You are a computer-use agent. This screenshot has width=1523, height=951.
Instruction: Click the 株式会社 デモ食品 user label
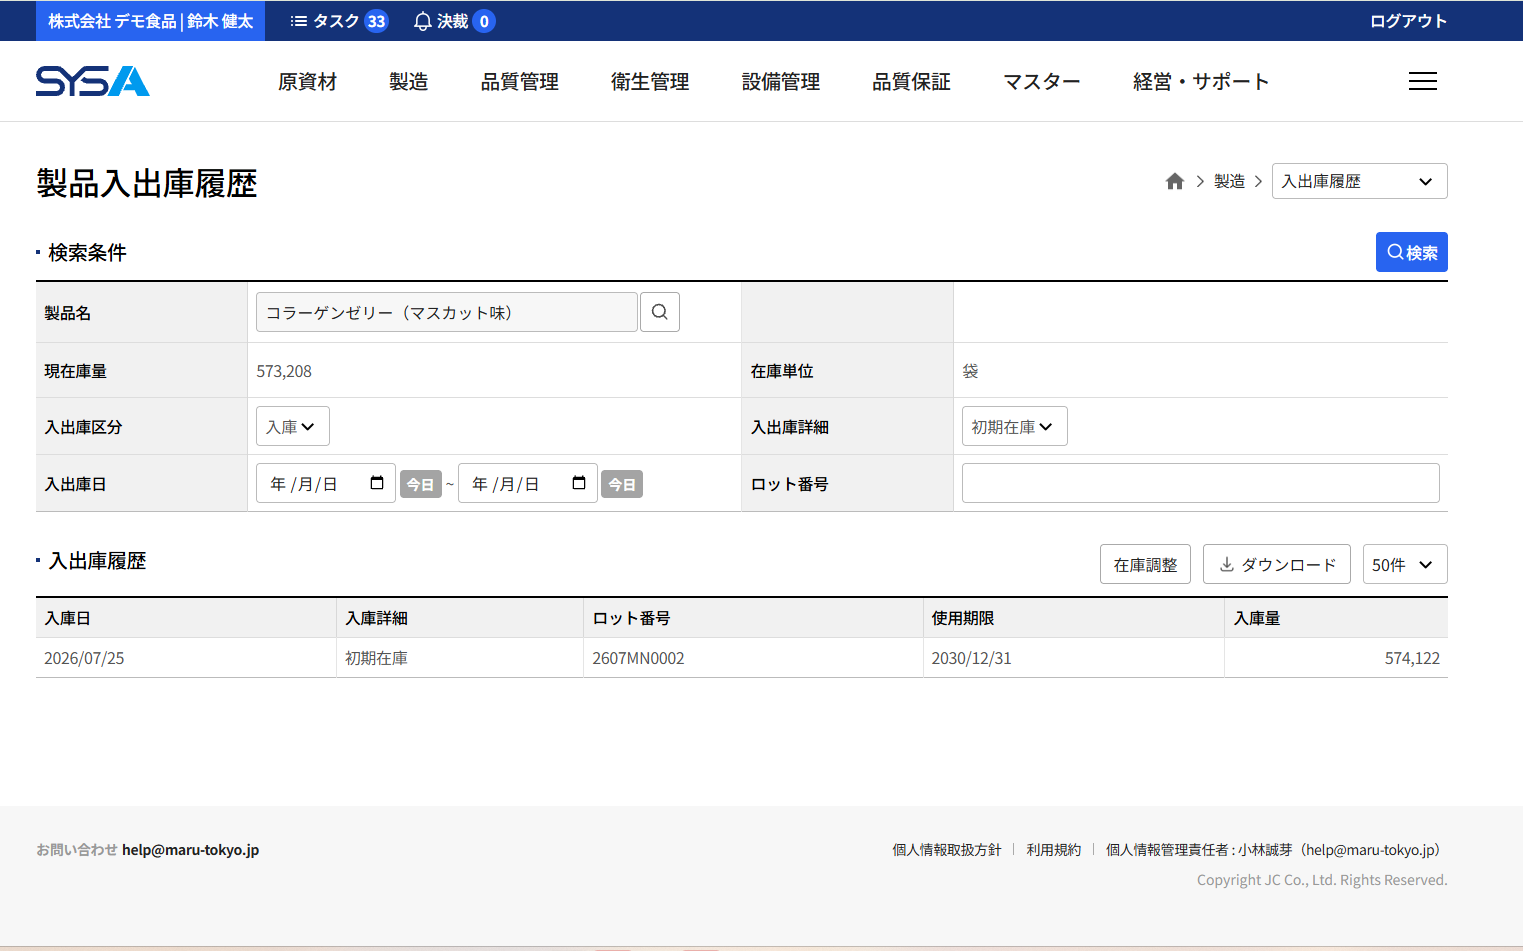coord(150,21)
